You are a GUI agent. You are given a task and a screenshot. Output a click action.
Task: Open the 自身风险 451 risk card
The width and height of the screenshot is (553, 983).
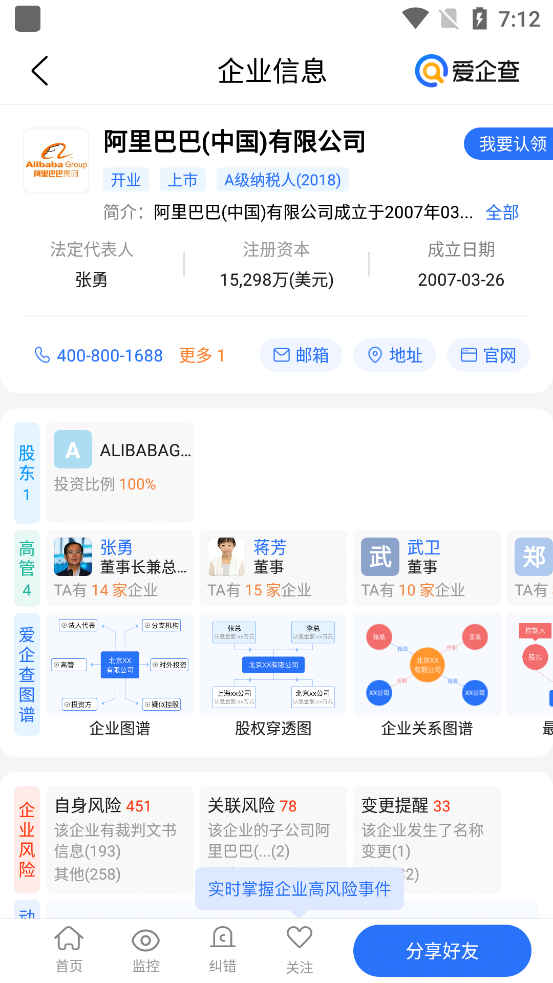[120, 839]
